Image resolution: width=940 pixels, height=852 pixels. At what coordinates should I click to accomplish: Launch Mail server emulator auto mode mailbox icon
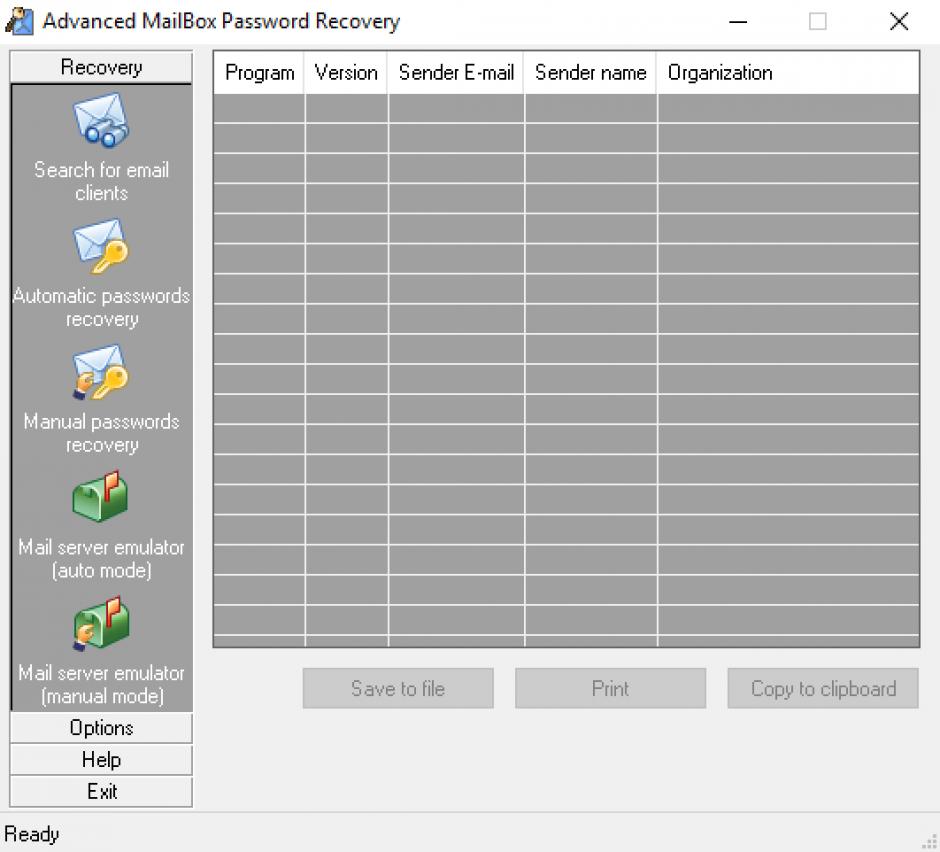(x=101, y=497)
